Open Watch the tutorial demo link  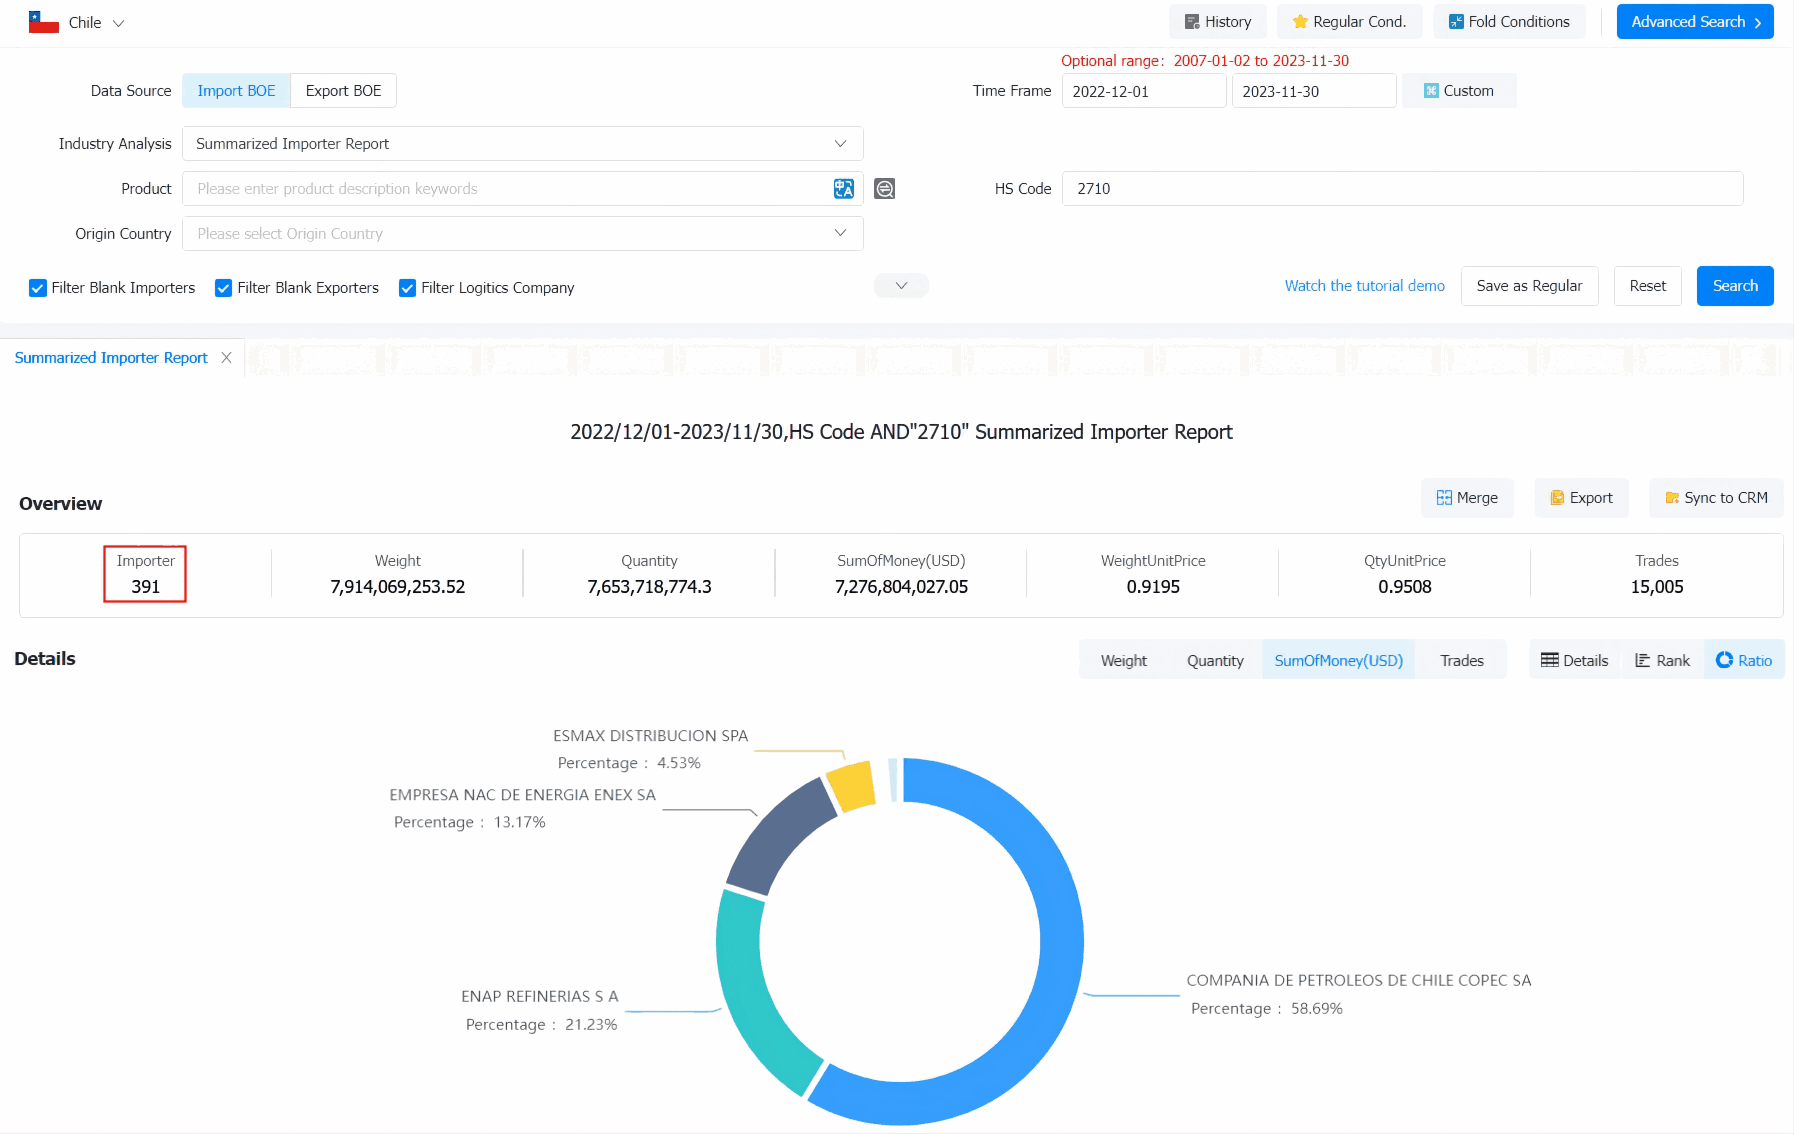pyautogui.click(x=1364, y=286)
